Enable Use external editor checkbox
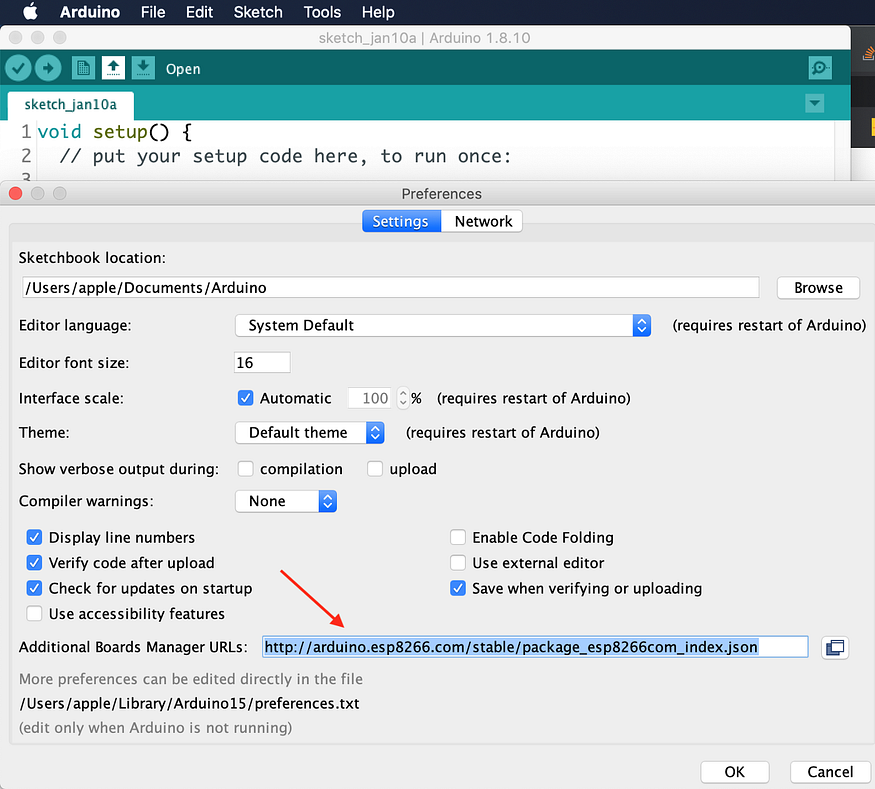This screenshot has width=875, height=789. click(x=458, y=562)
